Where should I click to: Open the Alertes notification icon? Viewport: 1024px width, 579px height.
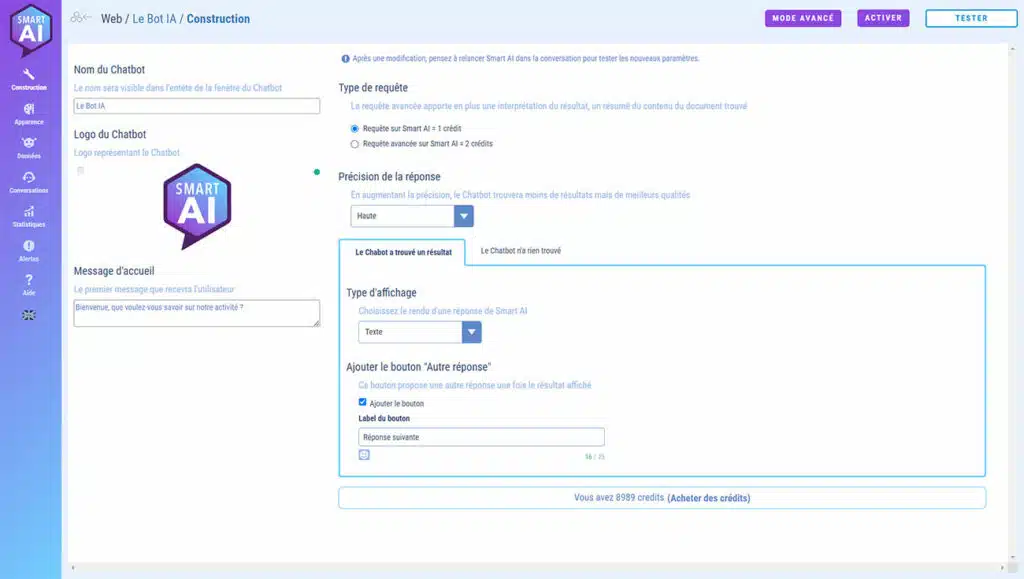pos(29,248)
